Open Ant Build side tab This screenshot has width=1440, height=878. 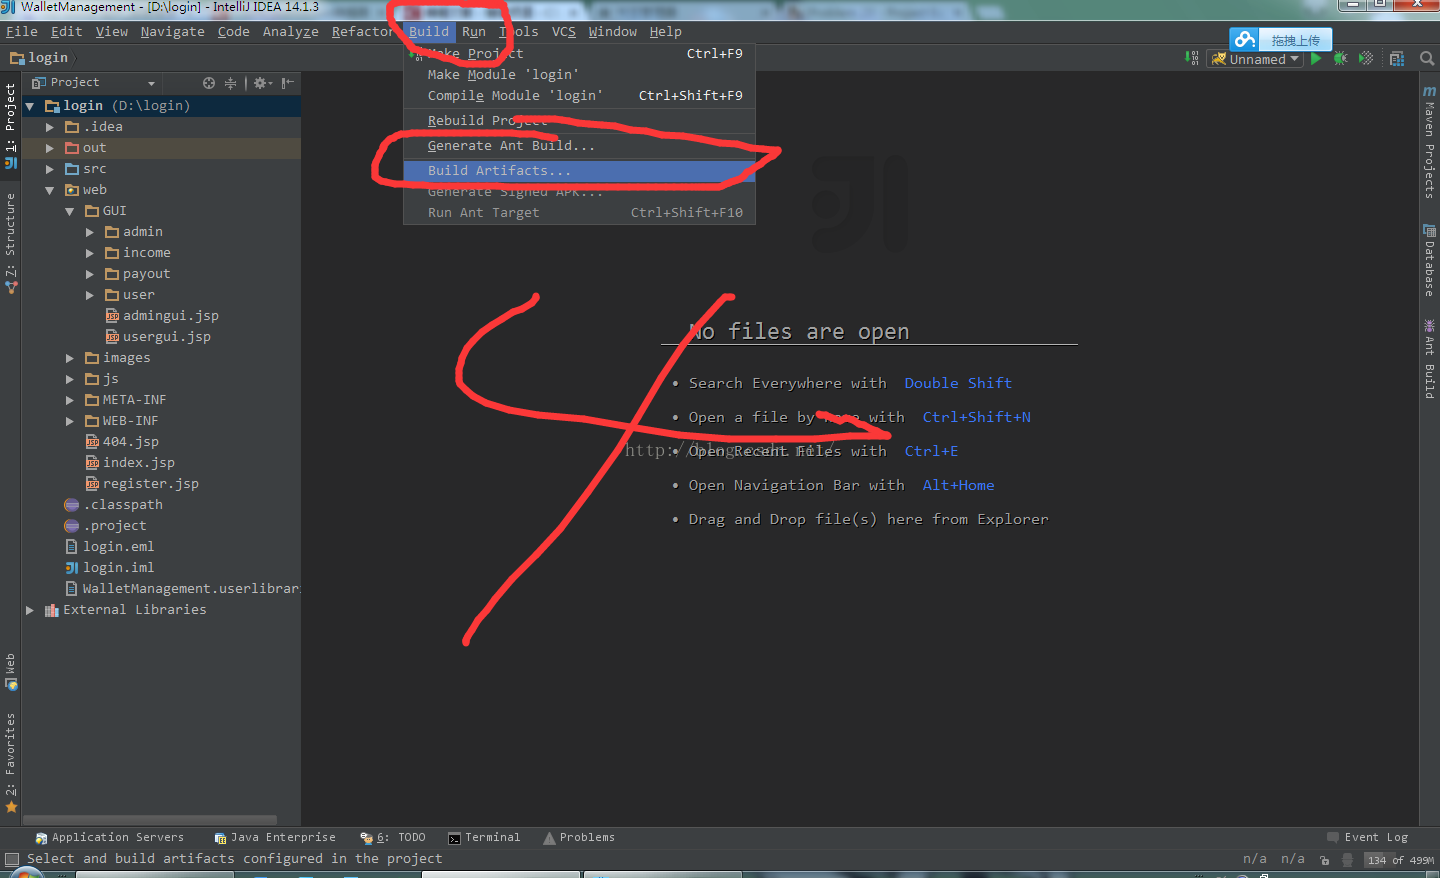(x=1429, y=359)
